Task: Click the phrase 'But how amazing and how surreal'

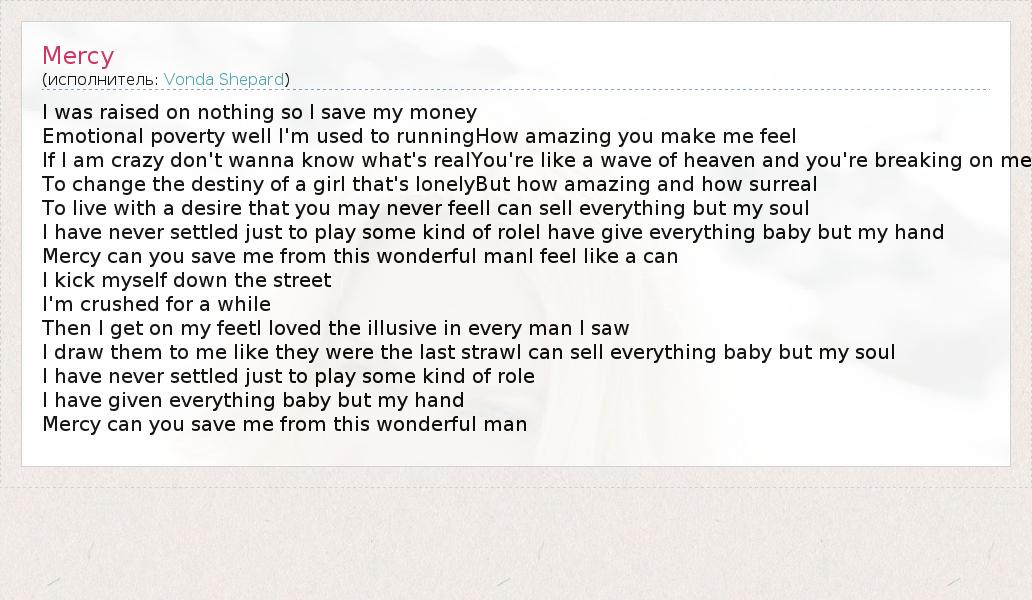Action: click(x=646, y=184)
